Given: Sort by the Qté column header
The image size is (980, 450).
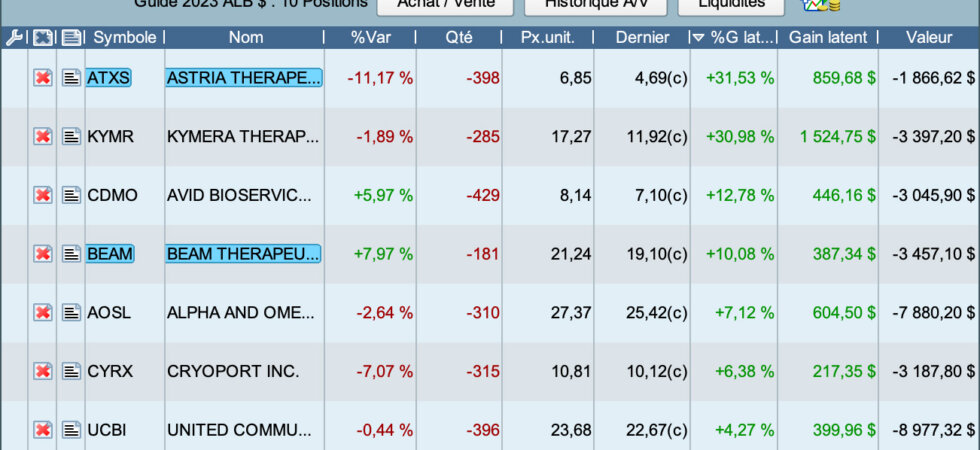Looking at the screenshot, I should click(x=459, y=38).
